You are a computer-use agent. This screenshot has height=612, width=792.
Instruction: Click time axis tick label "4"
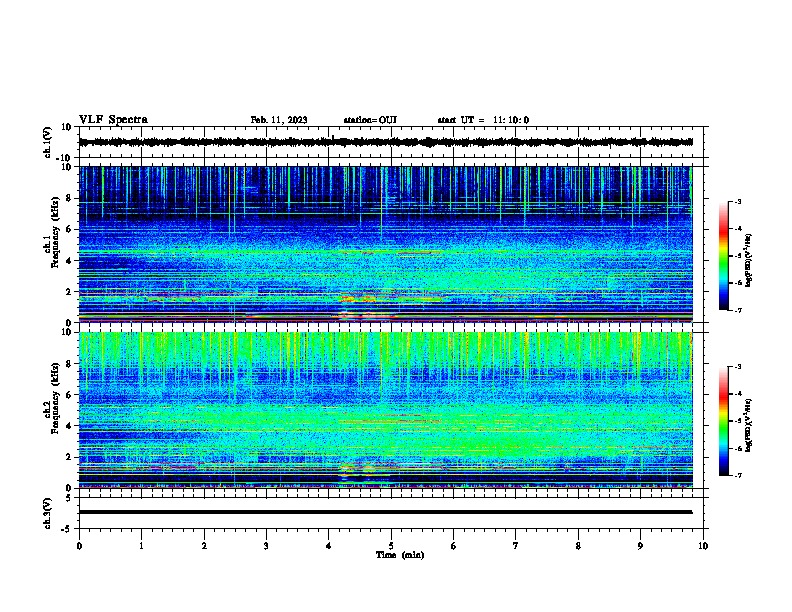pyautogui.click(x=329, y=546)
